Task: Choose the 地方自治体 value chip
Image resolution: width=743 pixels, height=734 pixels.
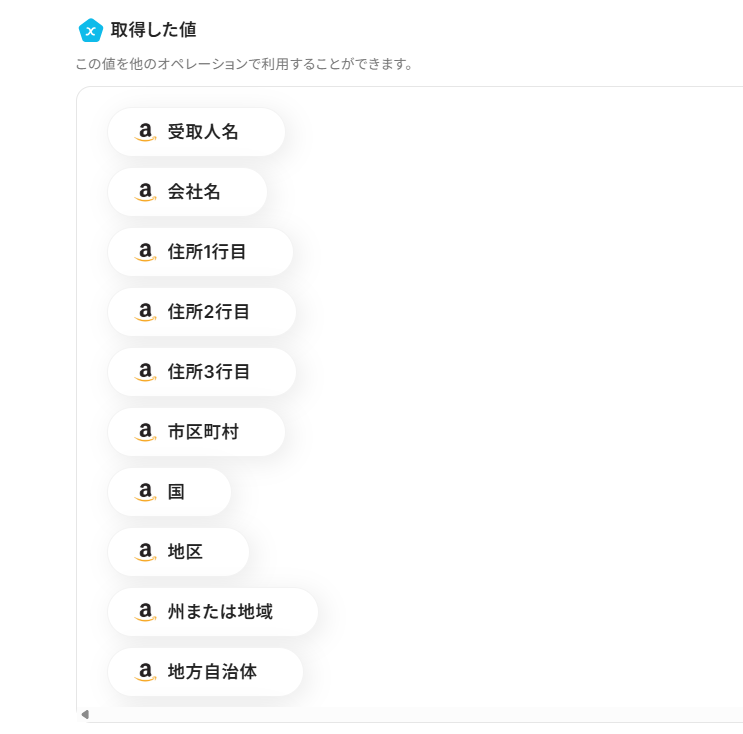Action: click(206, 672)
